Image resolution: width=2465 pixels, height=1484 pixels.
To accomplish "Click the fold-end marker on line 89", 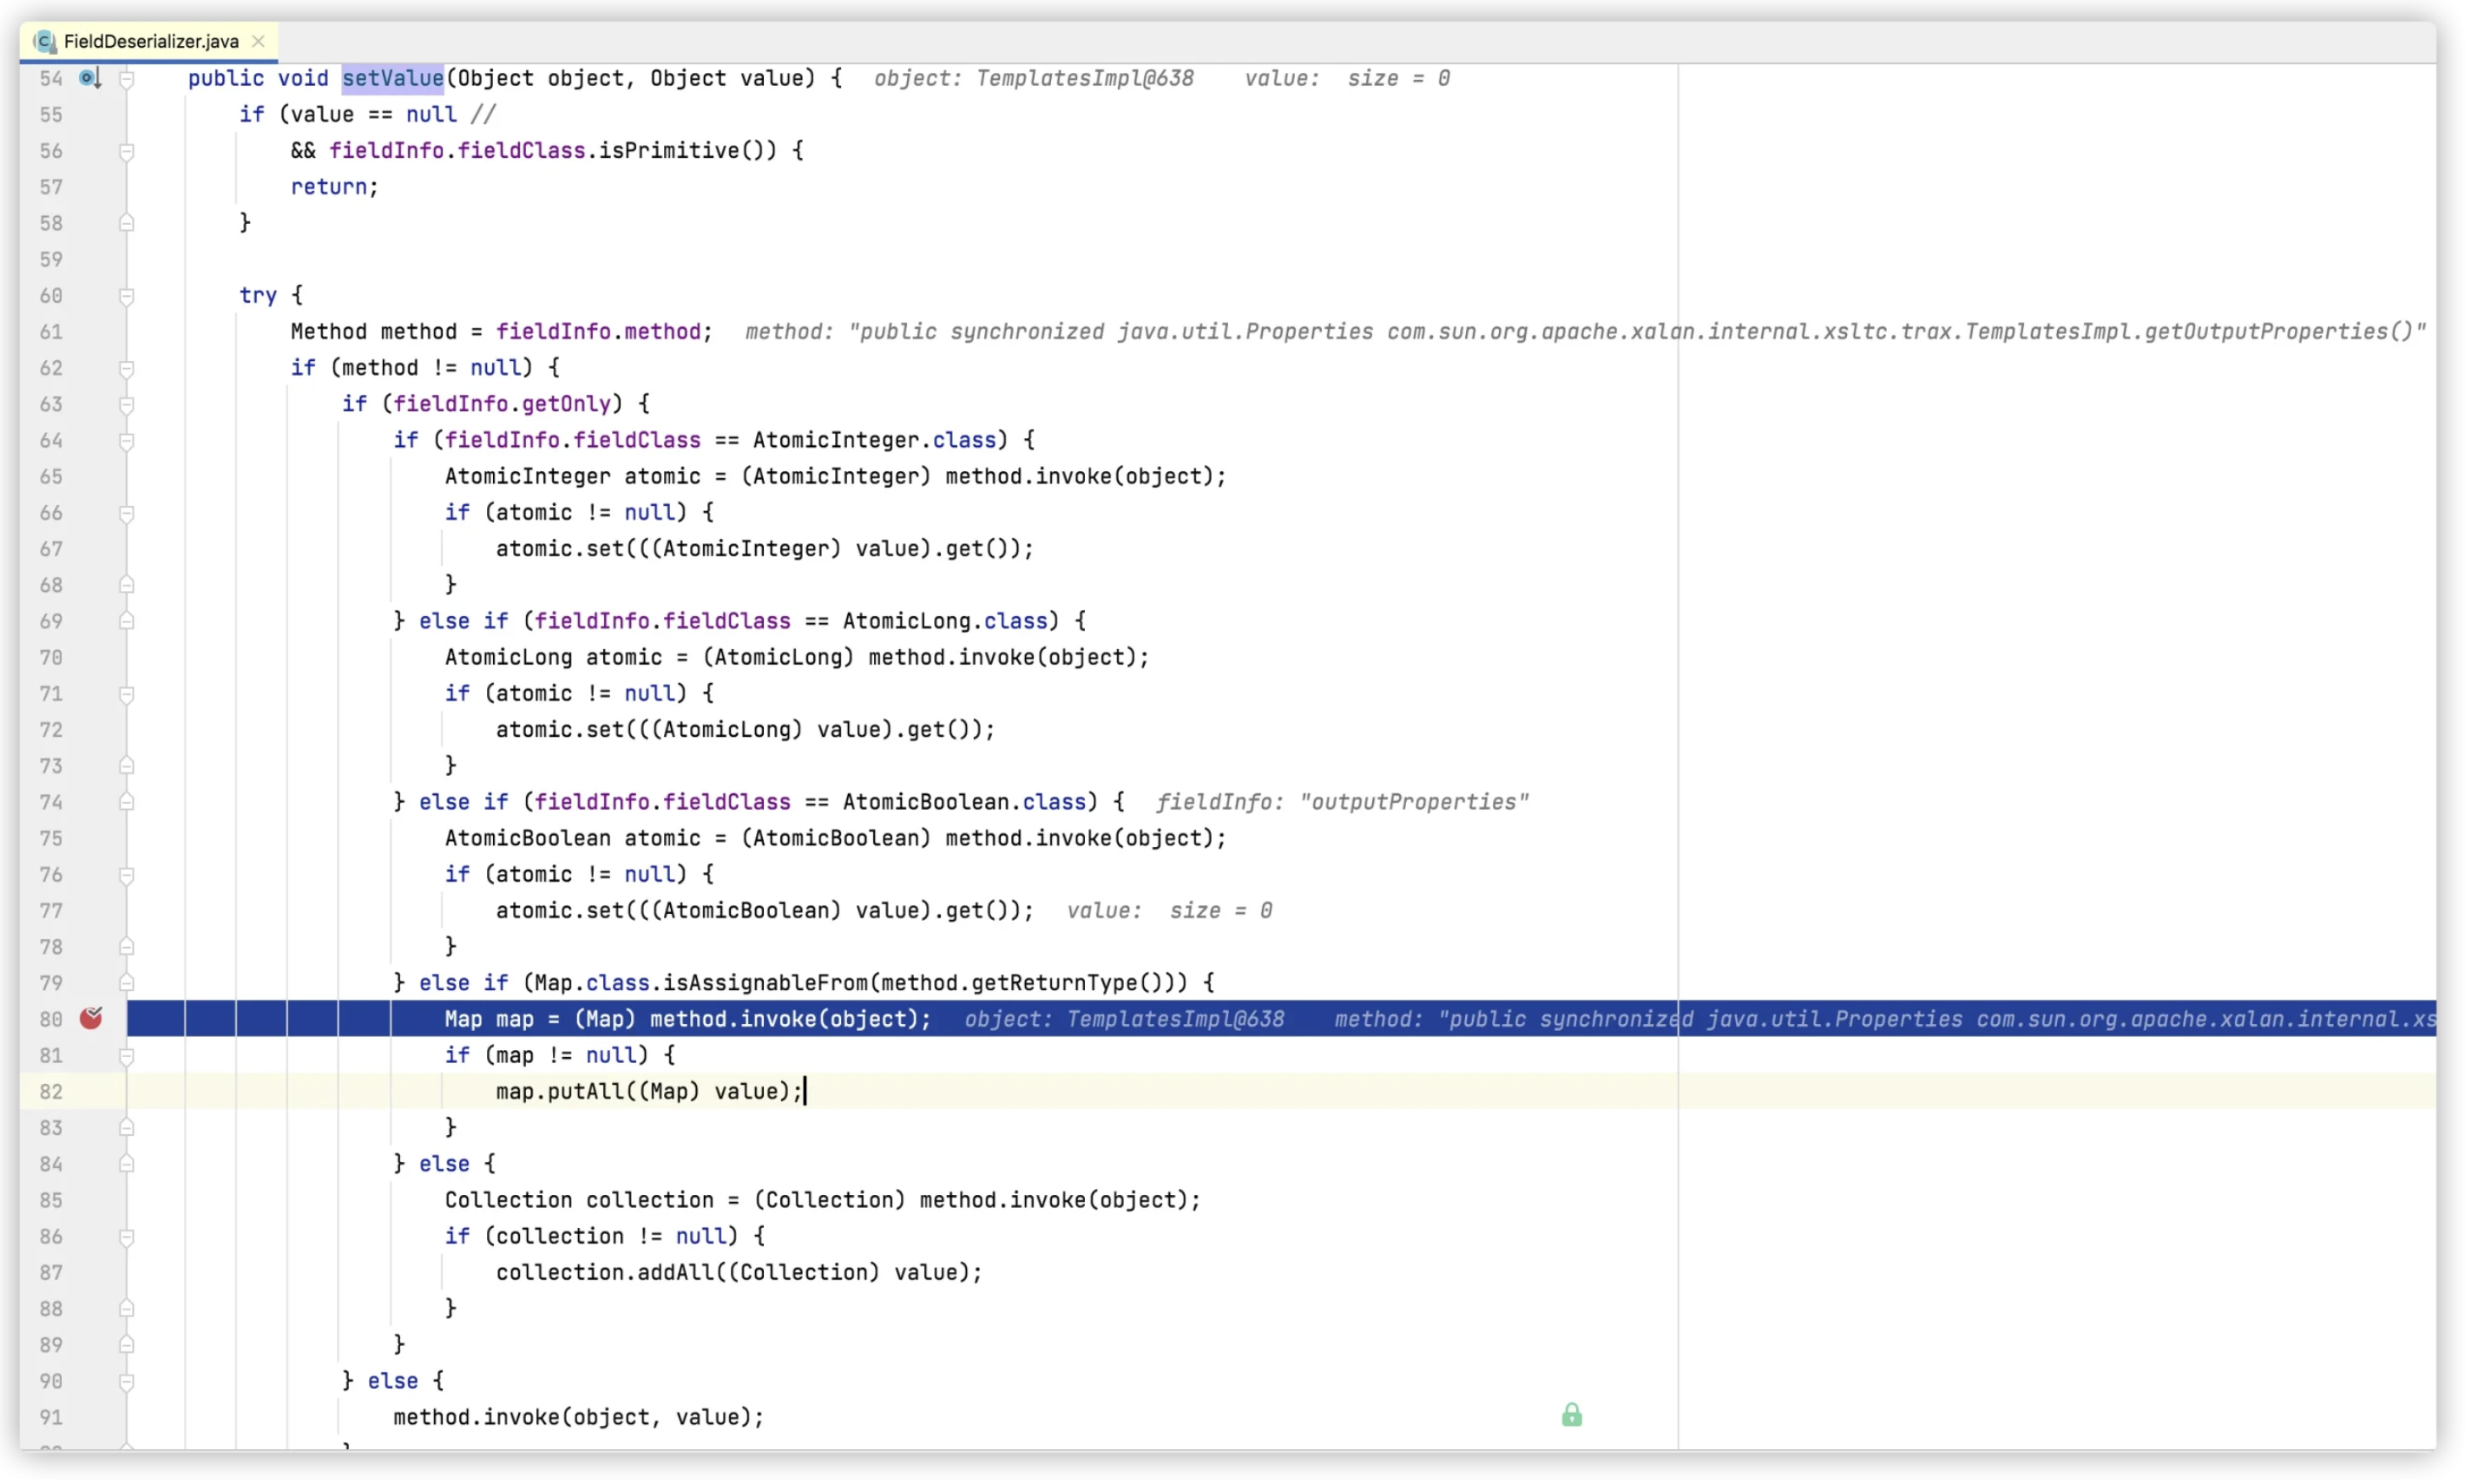I will (127, 1346).
